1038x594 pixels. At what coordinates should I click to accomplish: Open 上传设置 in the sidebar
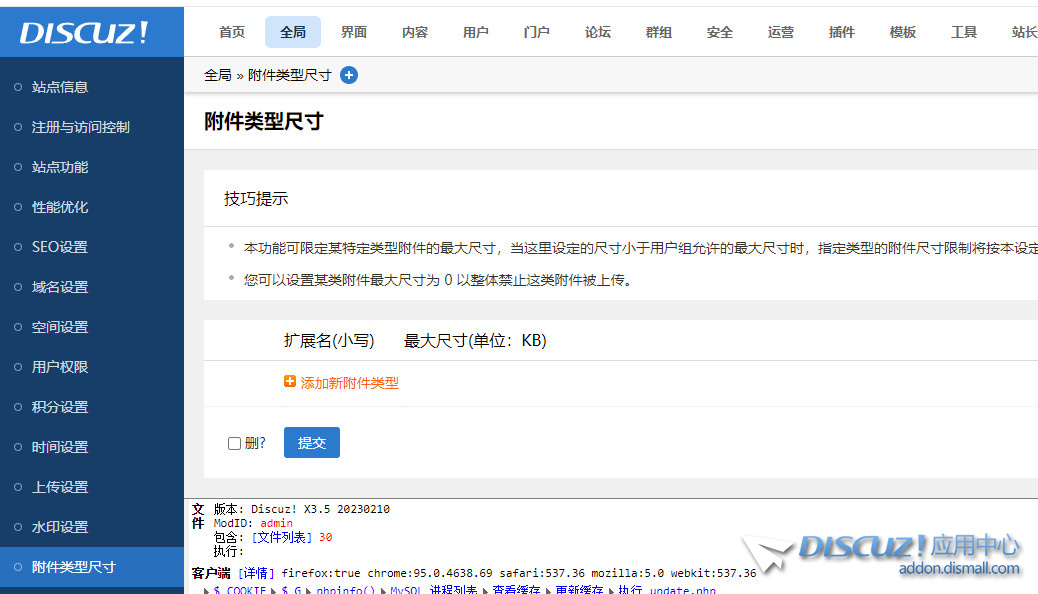60,487
